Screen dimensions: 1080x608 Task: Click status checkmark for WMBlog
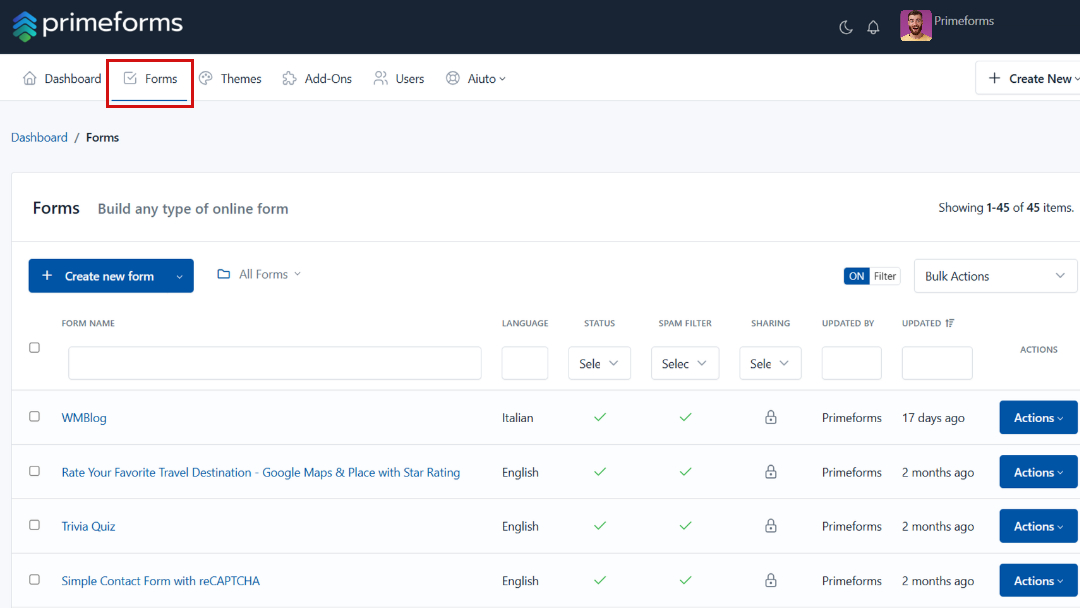coord(600,417)
